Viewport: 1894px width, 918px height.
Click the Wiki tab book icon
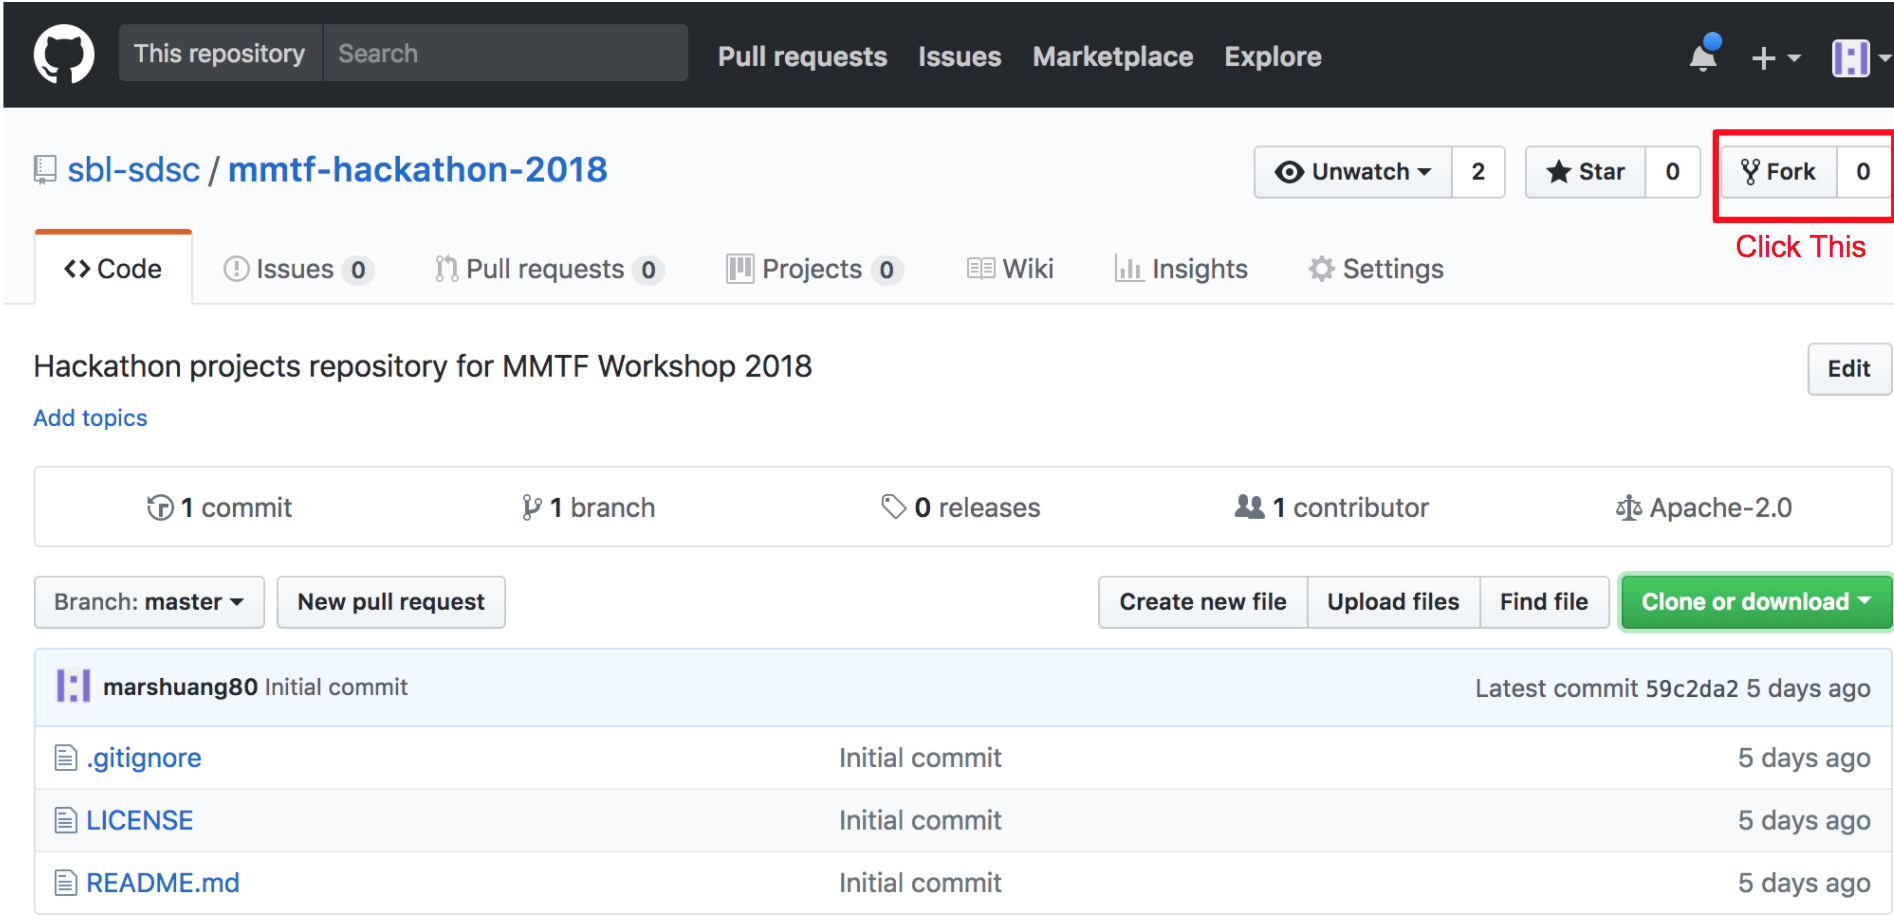tap(981, 269)
